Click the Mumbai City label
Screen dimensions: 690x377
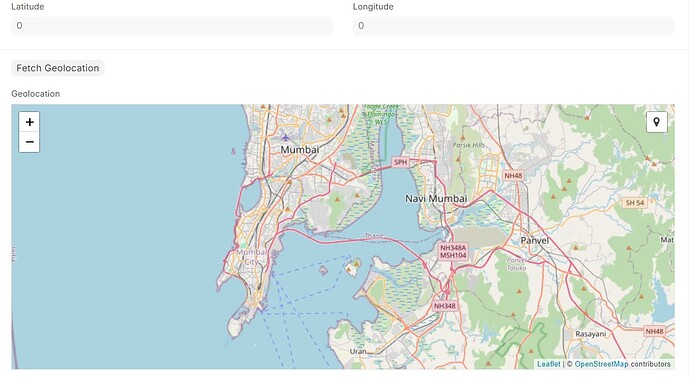pyautogui.click(x=251, y=257)
